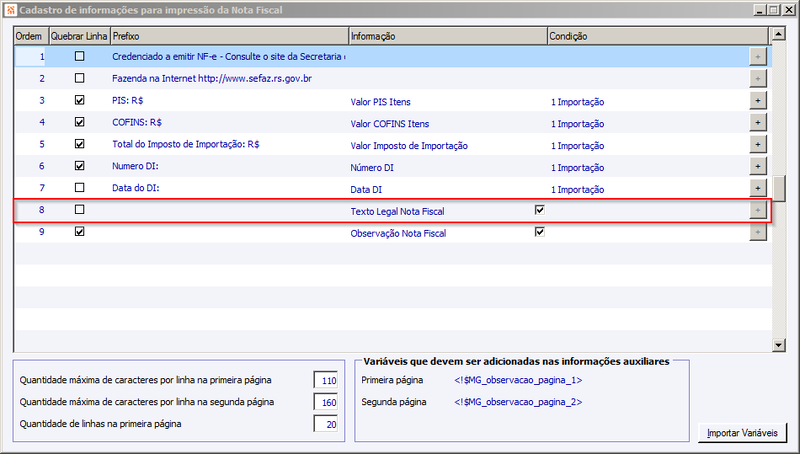
Task: Click the plus button in Data do DI row
Action: [x=758, y=188]
